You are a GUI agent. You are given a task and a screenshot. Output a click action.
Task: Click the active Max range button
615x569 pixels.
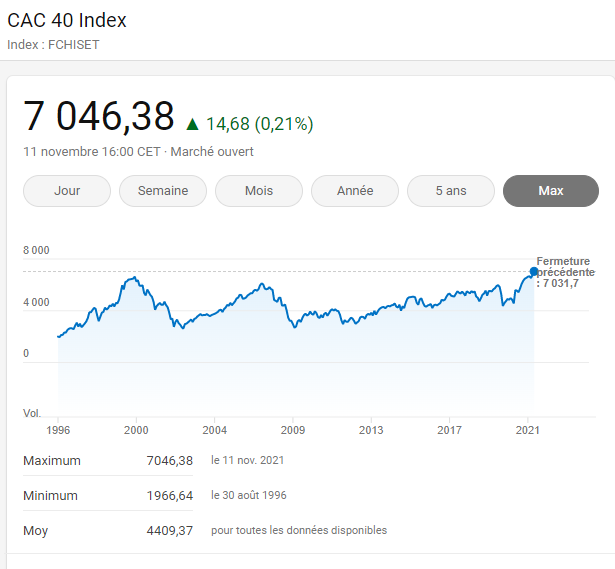551,191
